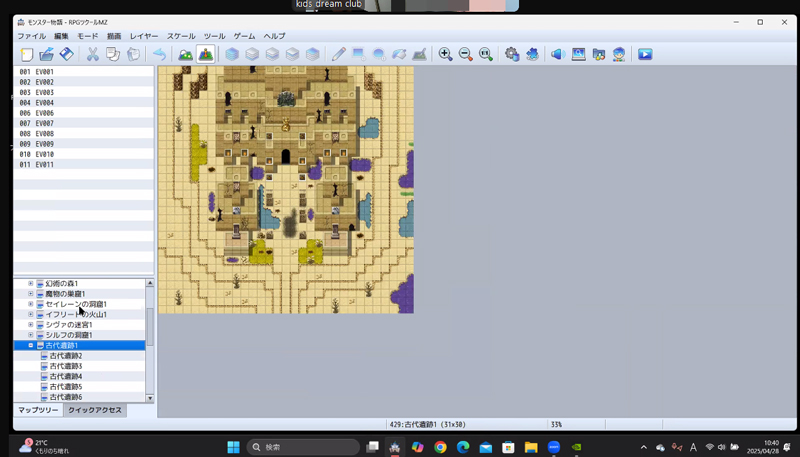Open the 描画 menu

[114, 36]
